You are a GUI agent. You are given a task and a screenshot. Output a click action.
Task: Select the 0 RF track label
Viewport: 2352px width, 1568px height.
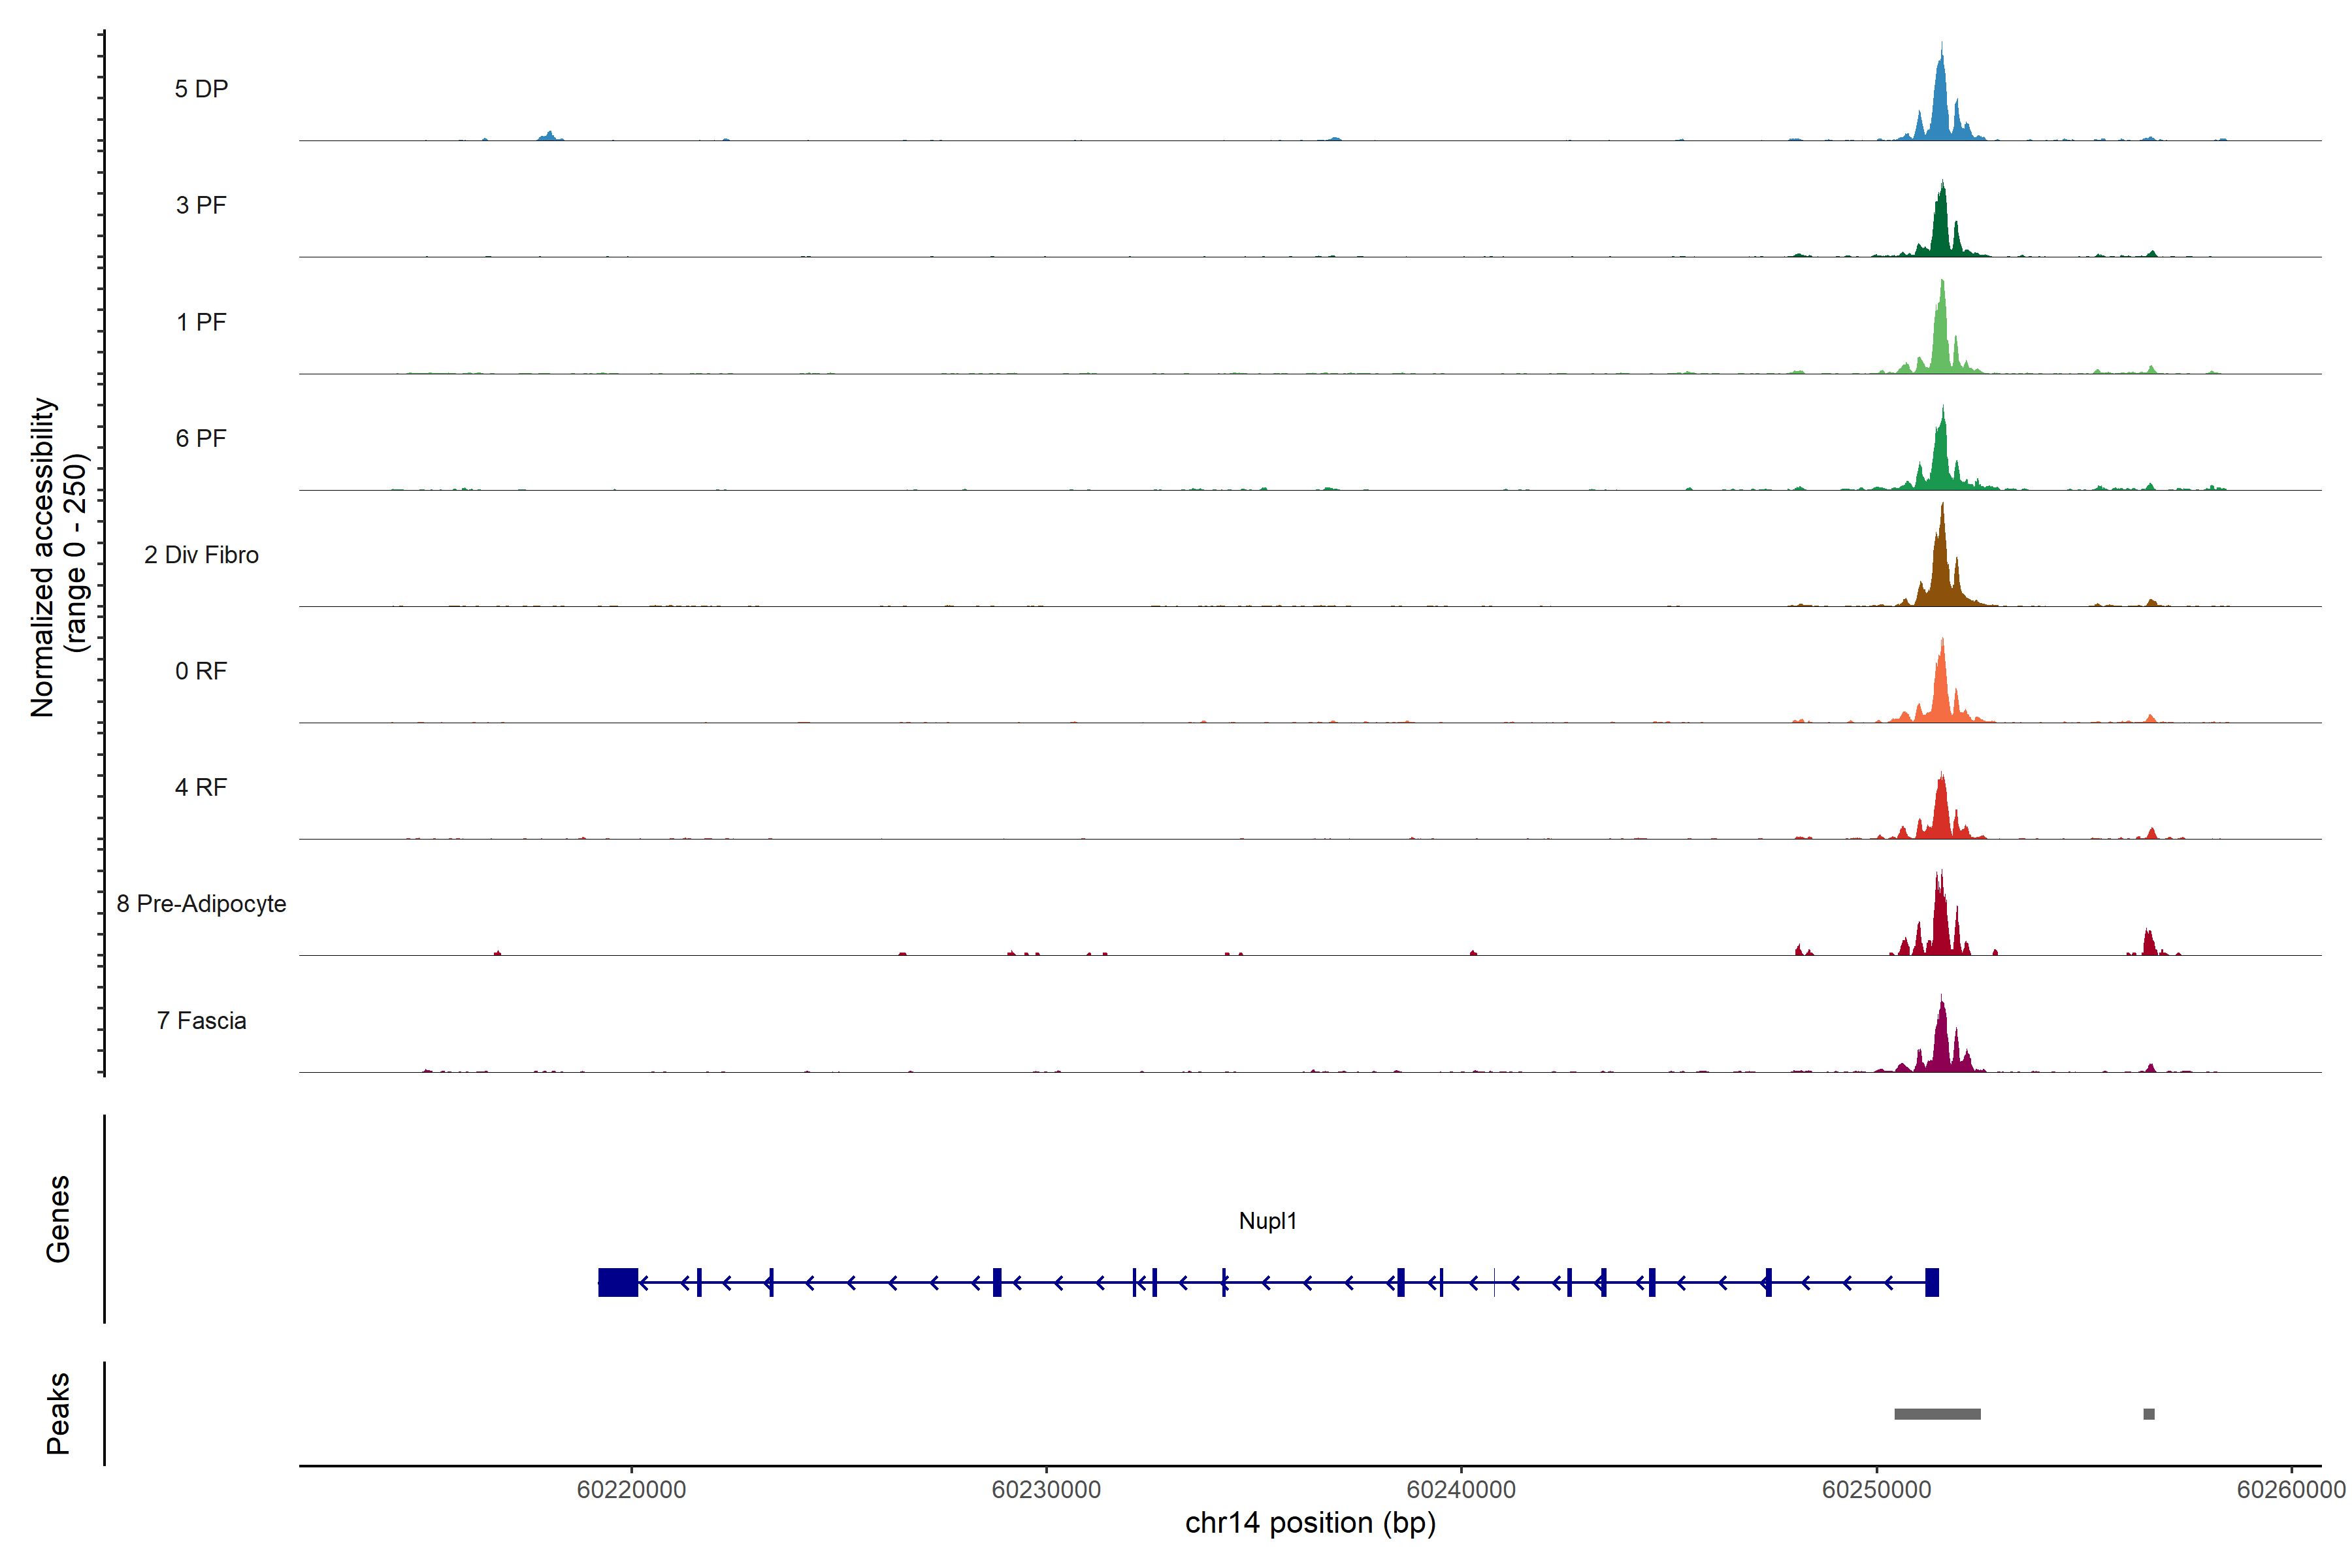coord(201,671)
